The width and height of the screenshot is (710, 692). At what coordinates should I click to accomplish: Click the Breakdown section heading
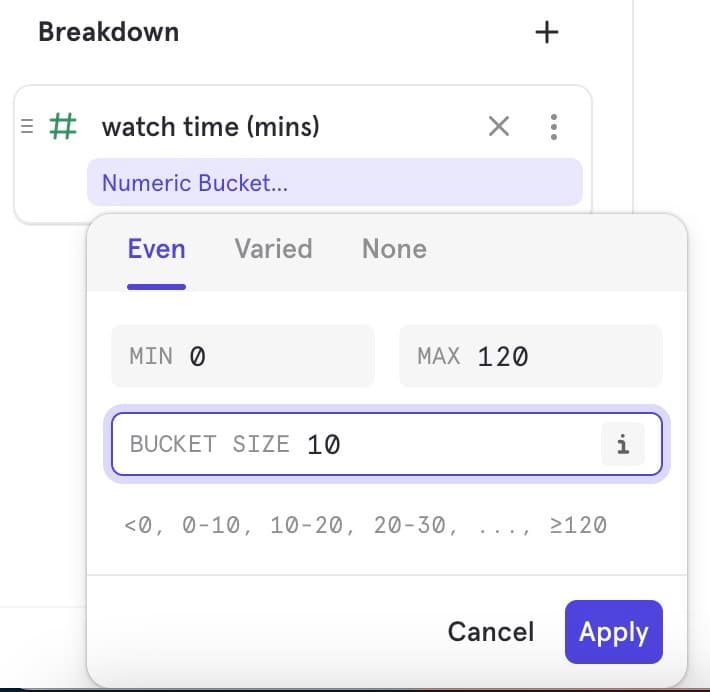point(108,32)
